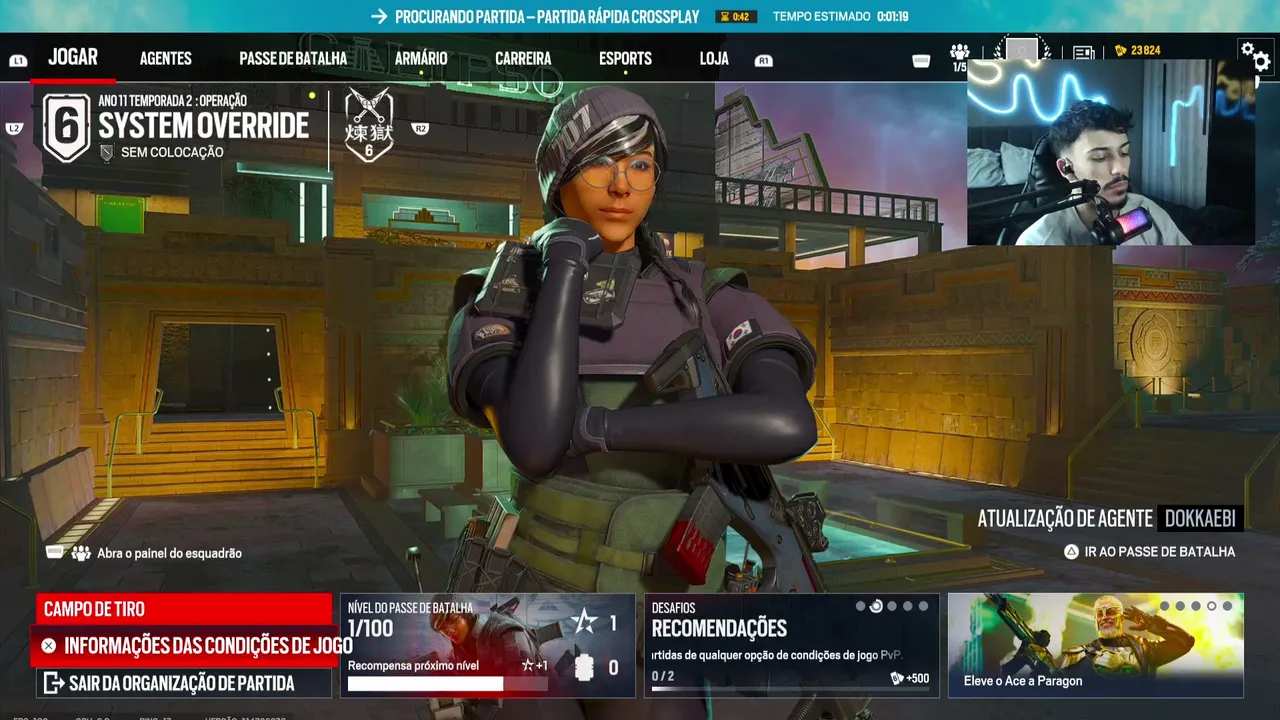
Task: Click the Dokkaebi agent name label
Action: [1200, 518]
